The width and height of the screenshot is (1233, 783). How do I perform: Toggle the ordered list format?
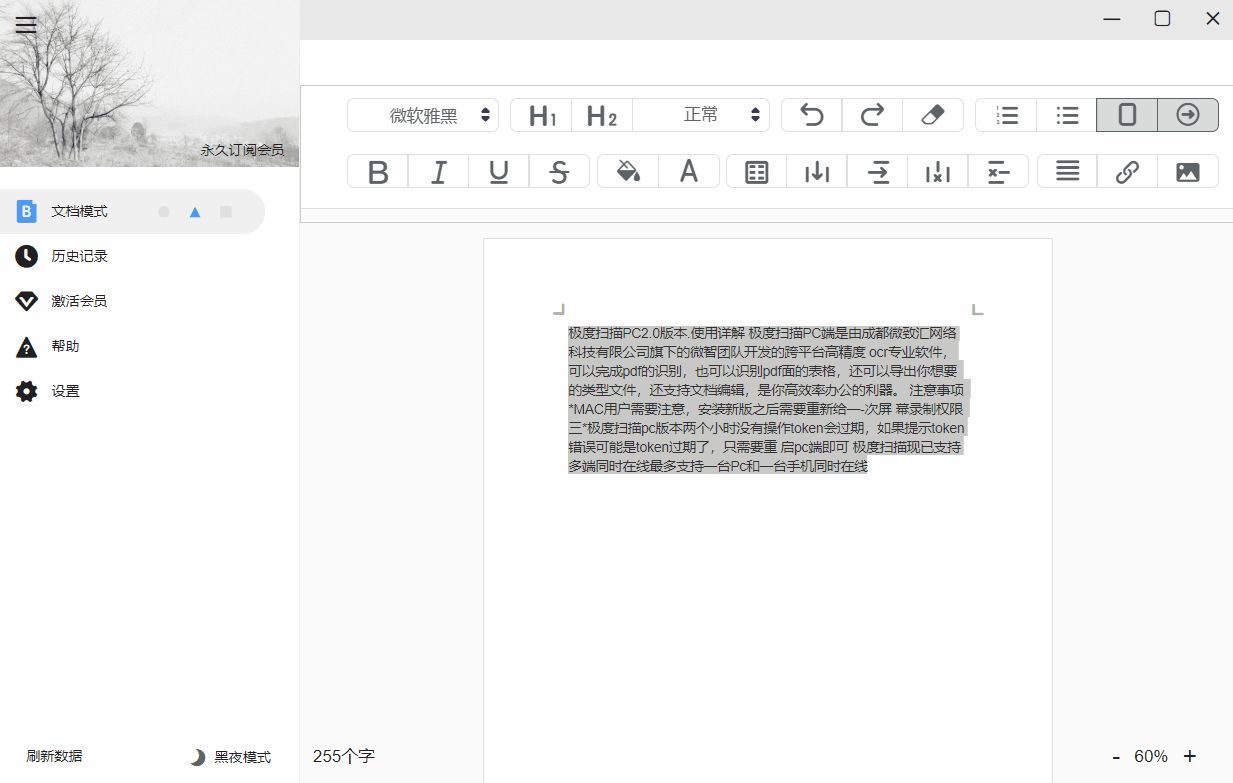pyautogui.click(x=1005, y=115)
